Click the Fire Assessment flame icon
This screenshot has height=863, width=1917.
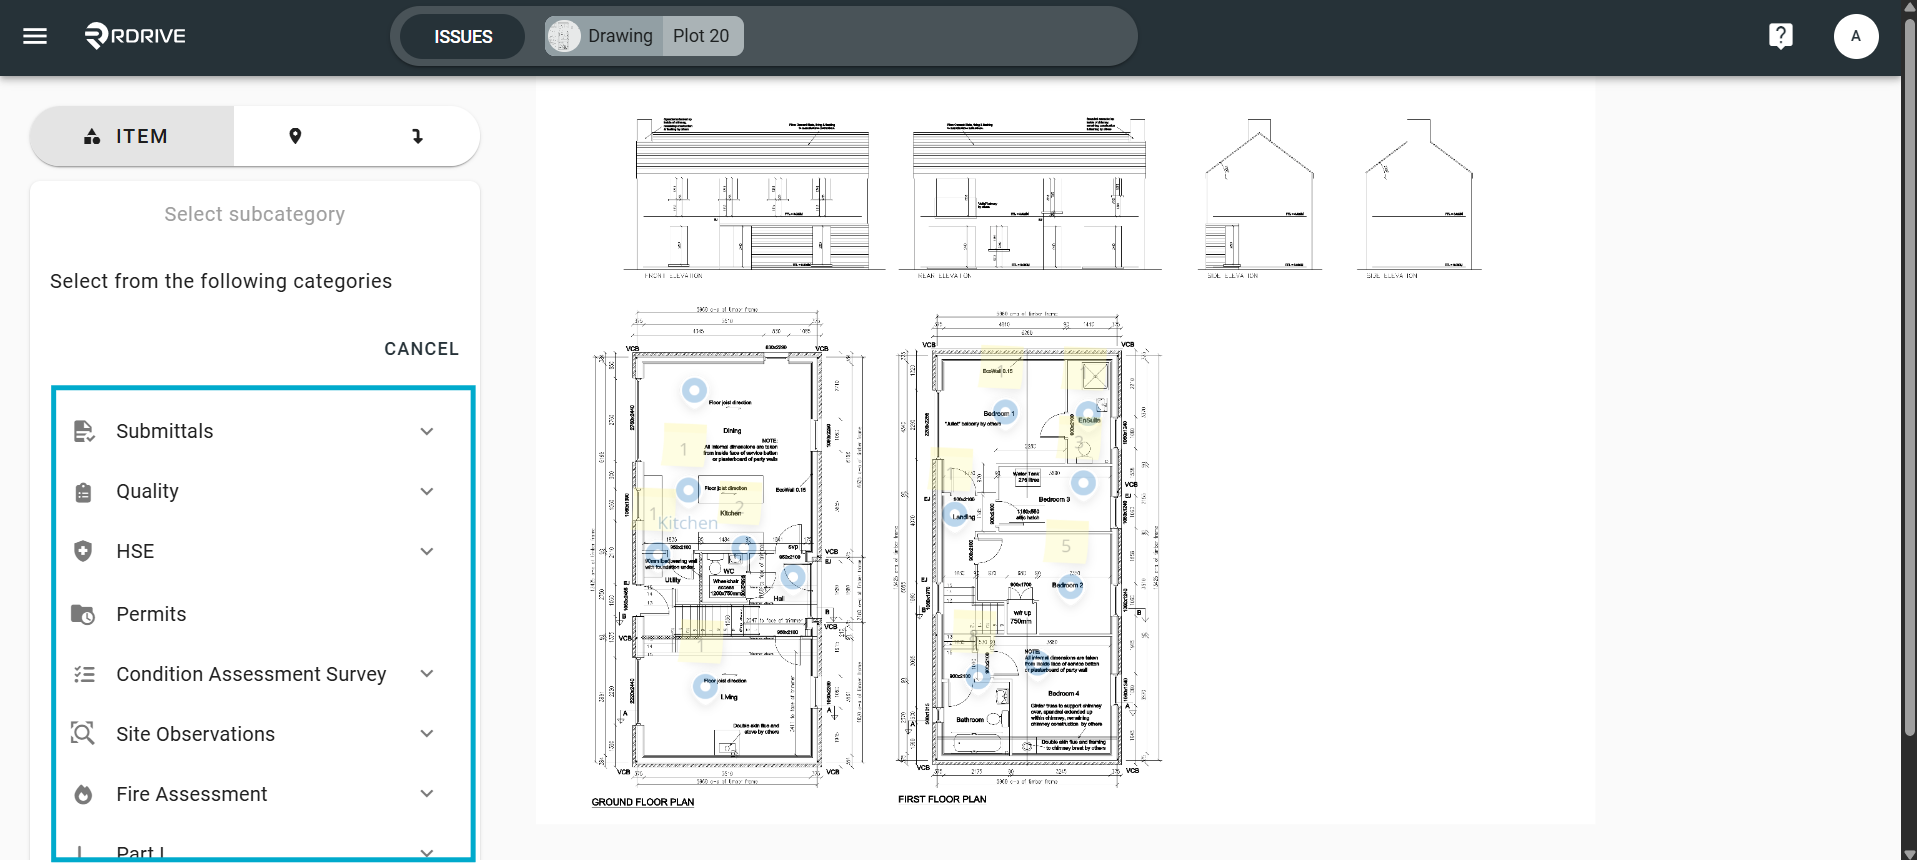[84, 794]
